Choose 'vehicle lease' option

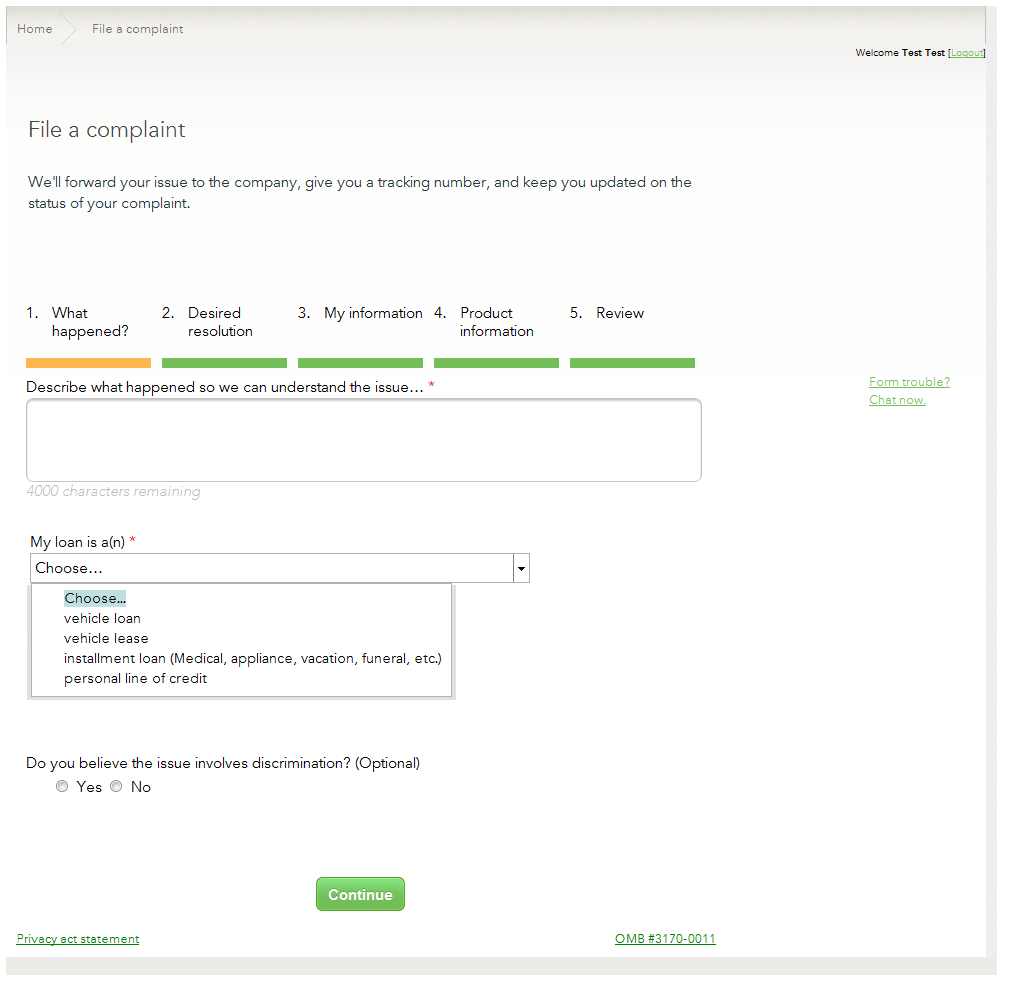pos(106,639)
